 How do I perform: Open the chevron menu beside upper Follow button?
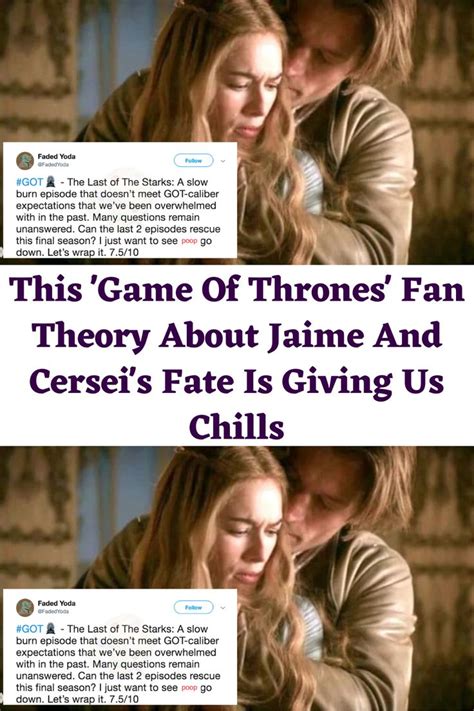(x=223, y=161)
